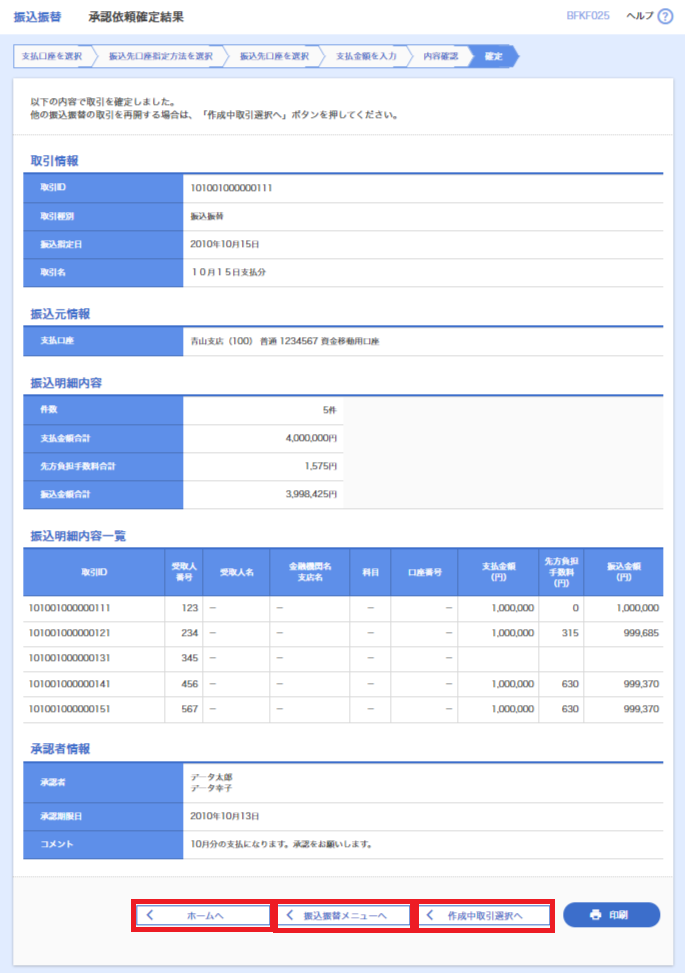The width and height of the screenshot is (685, 973).
Task: Click recipient number 345
Action: [190, 658]
